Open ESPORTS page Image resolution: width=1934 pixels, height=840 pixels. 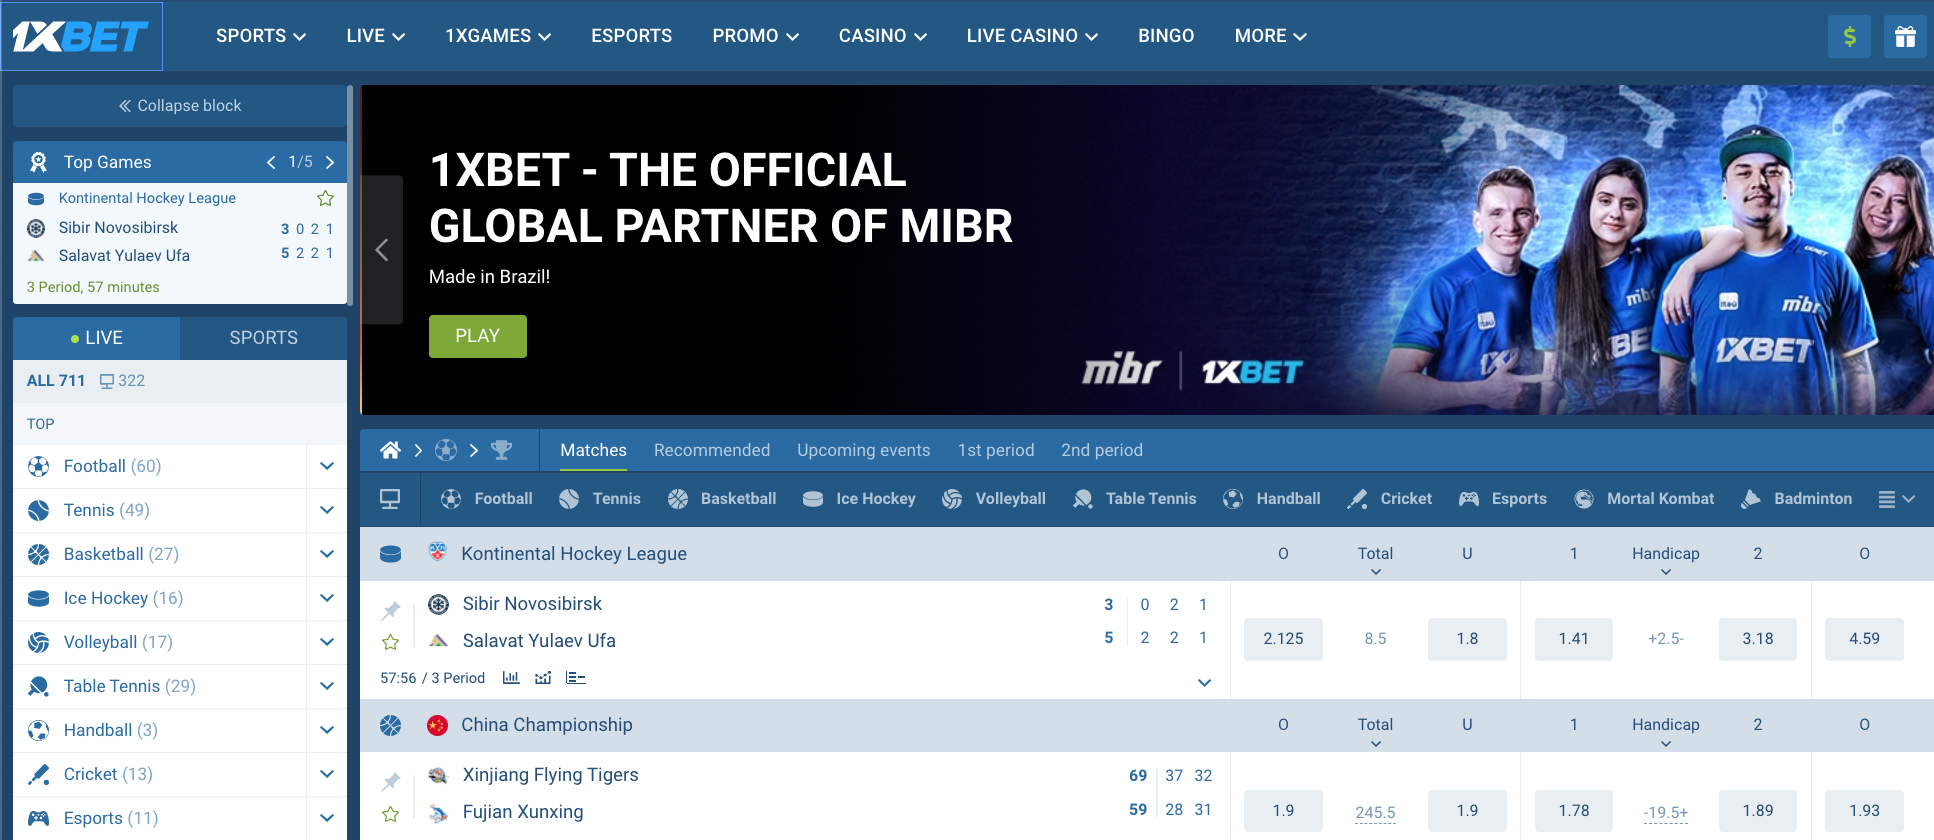tap(631, 36)
